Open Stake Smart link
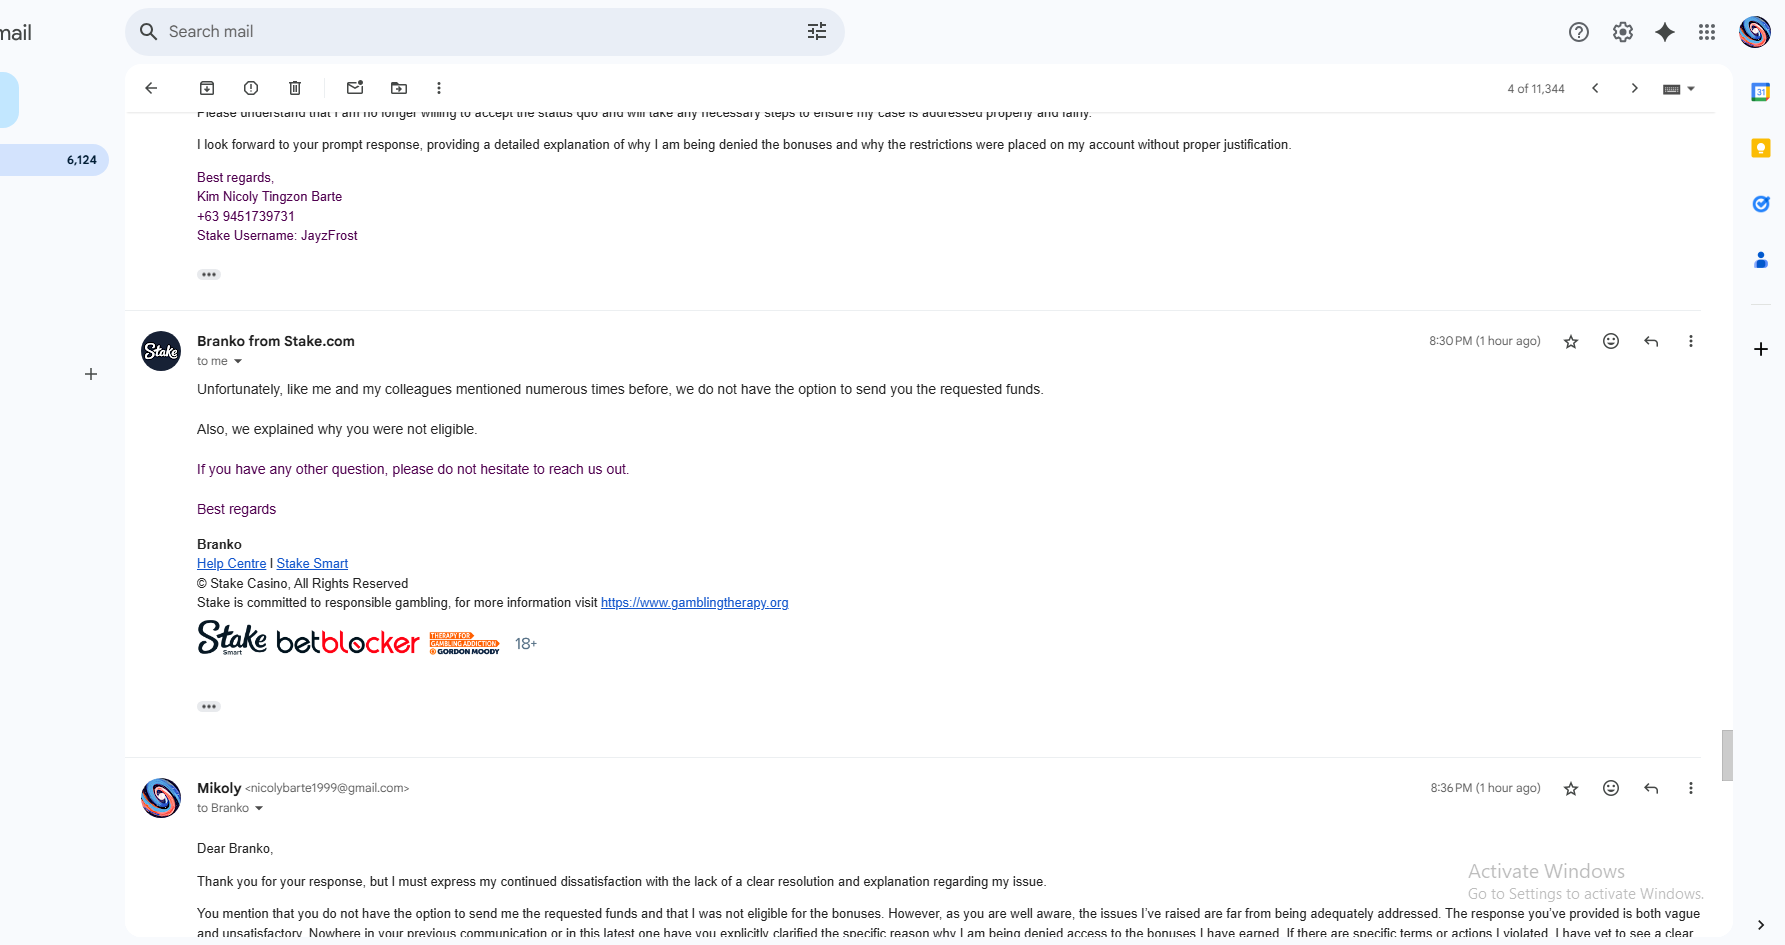The width and height of the screenshot is (1785, 945). click(x=312, y=563)
